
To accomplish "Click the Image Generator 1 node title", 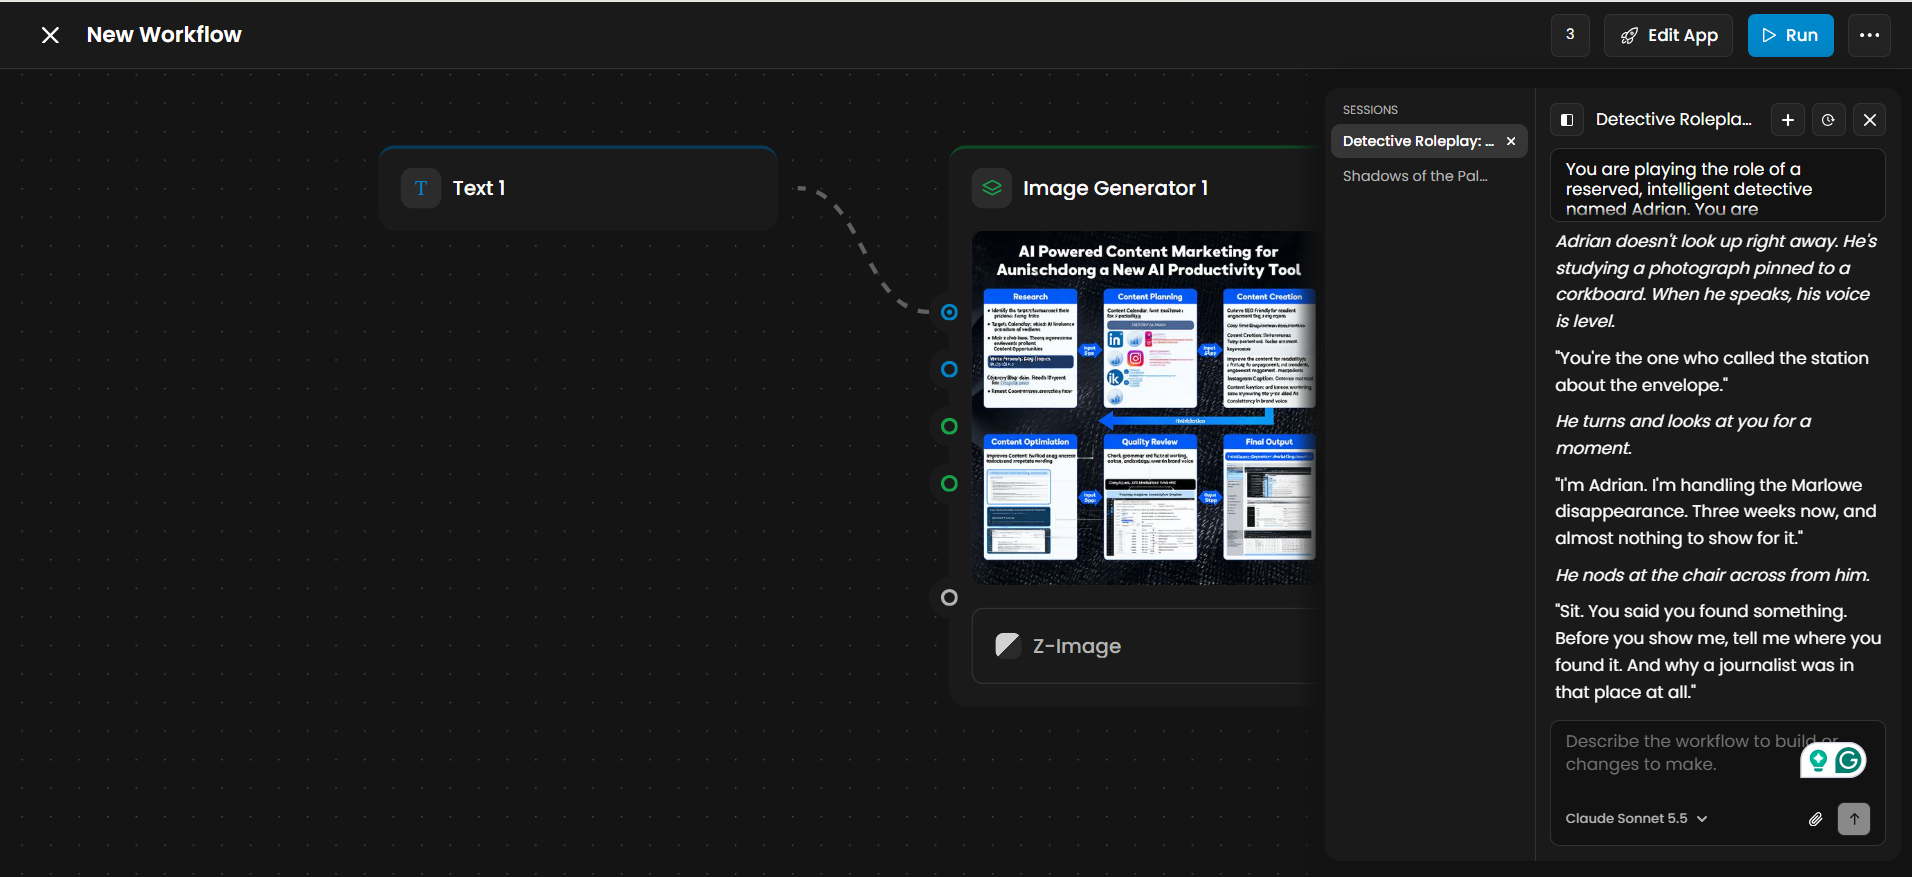I will tap(1115, 188).
